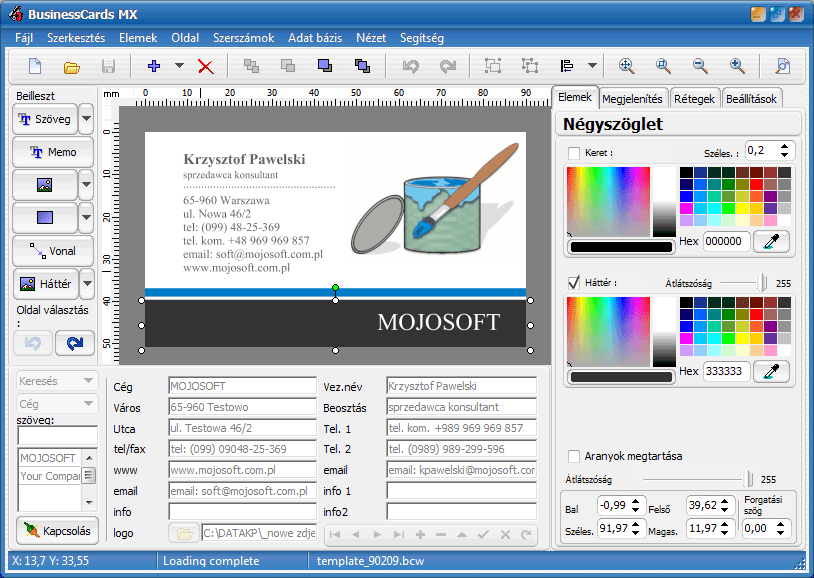Click MOJOSOFT text on the business card
814x578 pixels.
tap(438, 322)
